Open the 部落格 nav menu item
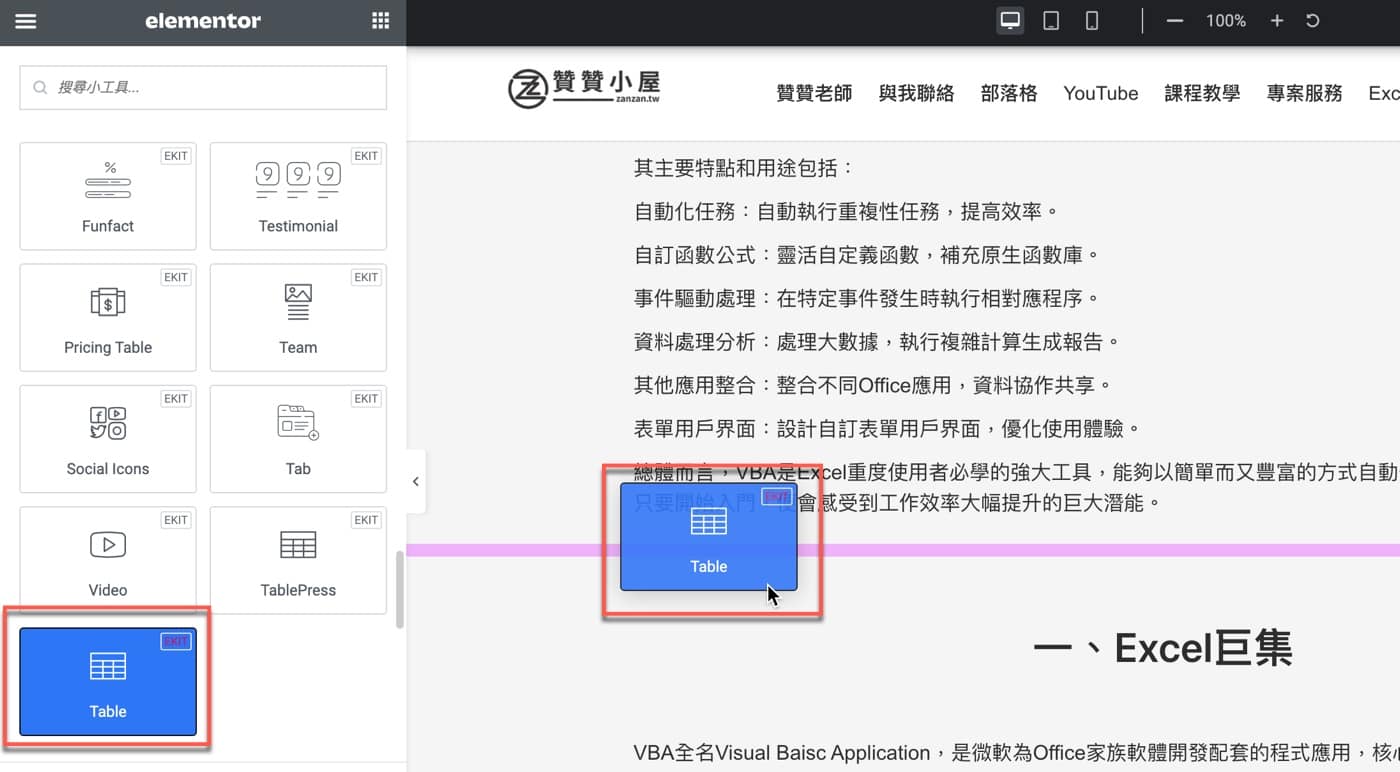 pos(1009,93)
